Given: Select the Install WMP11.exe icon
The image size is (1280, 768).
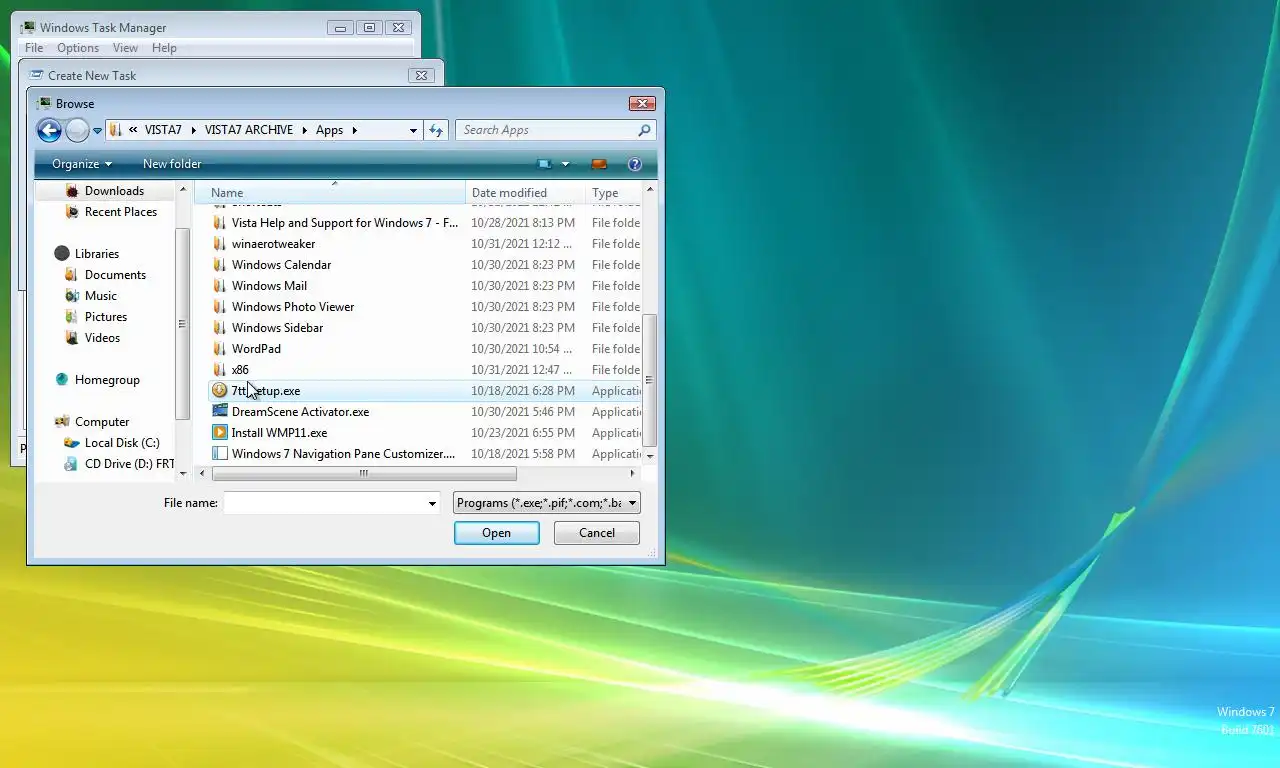Looking at the screenshot, I should [x=220, y=433].
